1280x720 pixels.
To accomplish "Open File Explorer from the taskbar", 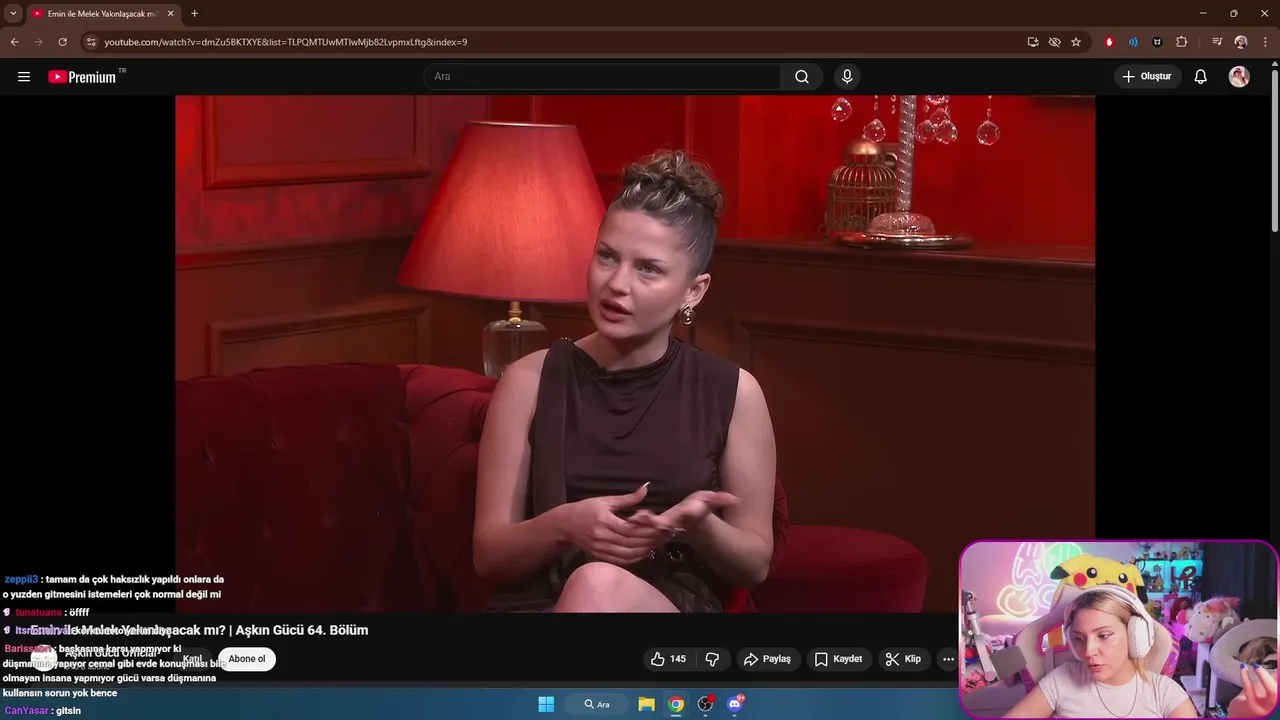I will pos(647,704).
